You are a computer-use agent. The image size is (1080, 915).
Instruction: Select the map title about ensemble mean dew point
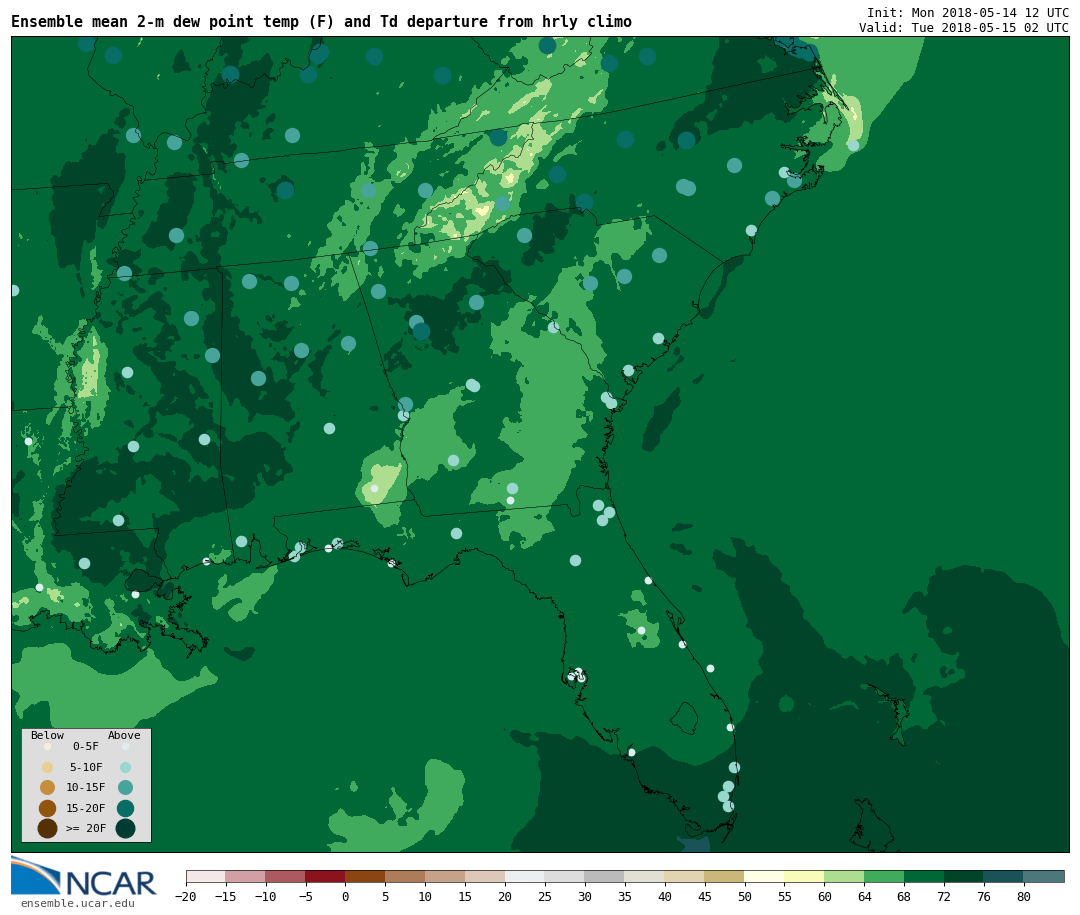[x=321, y=22]
